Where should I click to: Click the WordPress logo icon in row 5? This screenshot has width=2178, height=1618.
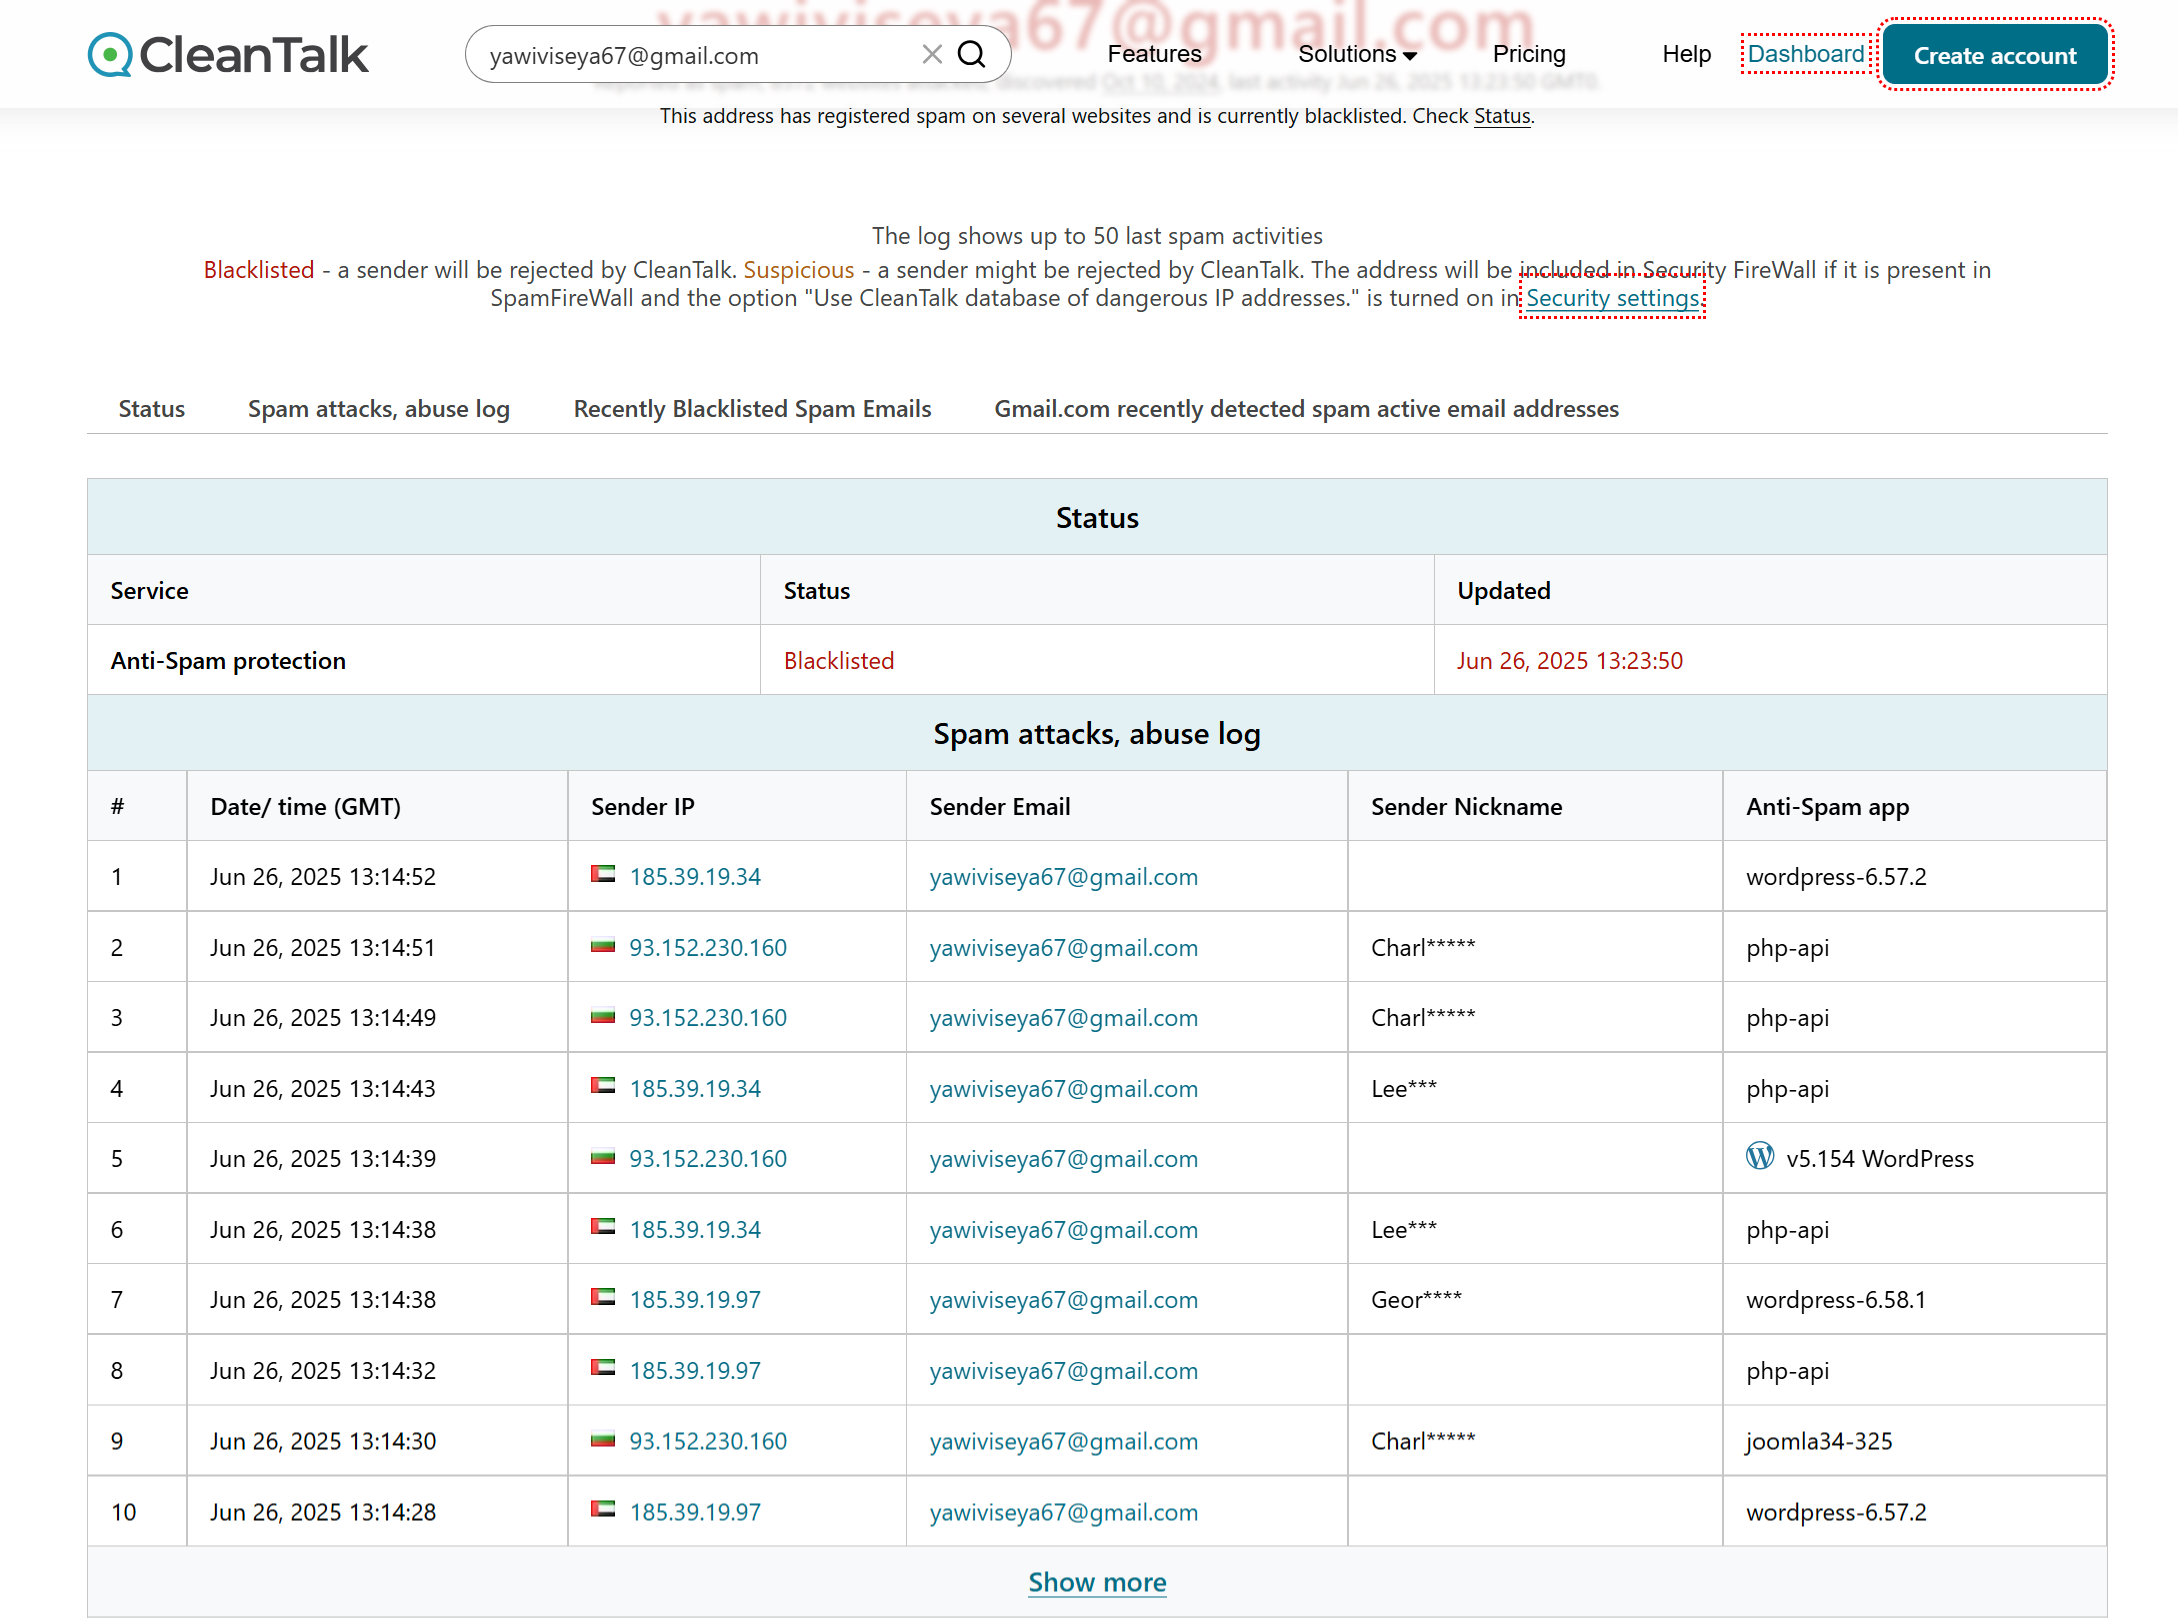pyautogui.click(x=1760, y=1156)
